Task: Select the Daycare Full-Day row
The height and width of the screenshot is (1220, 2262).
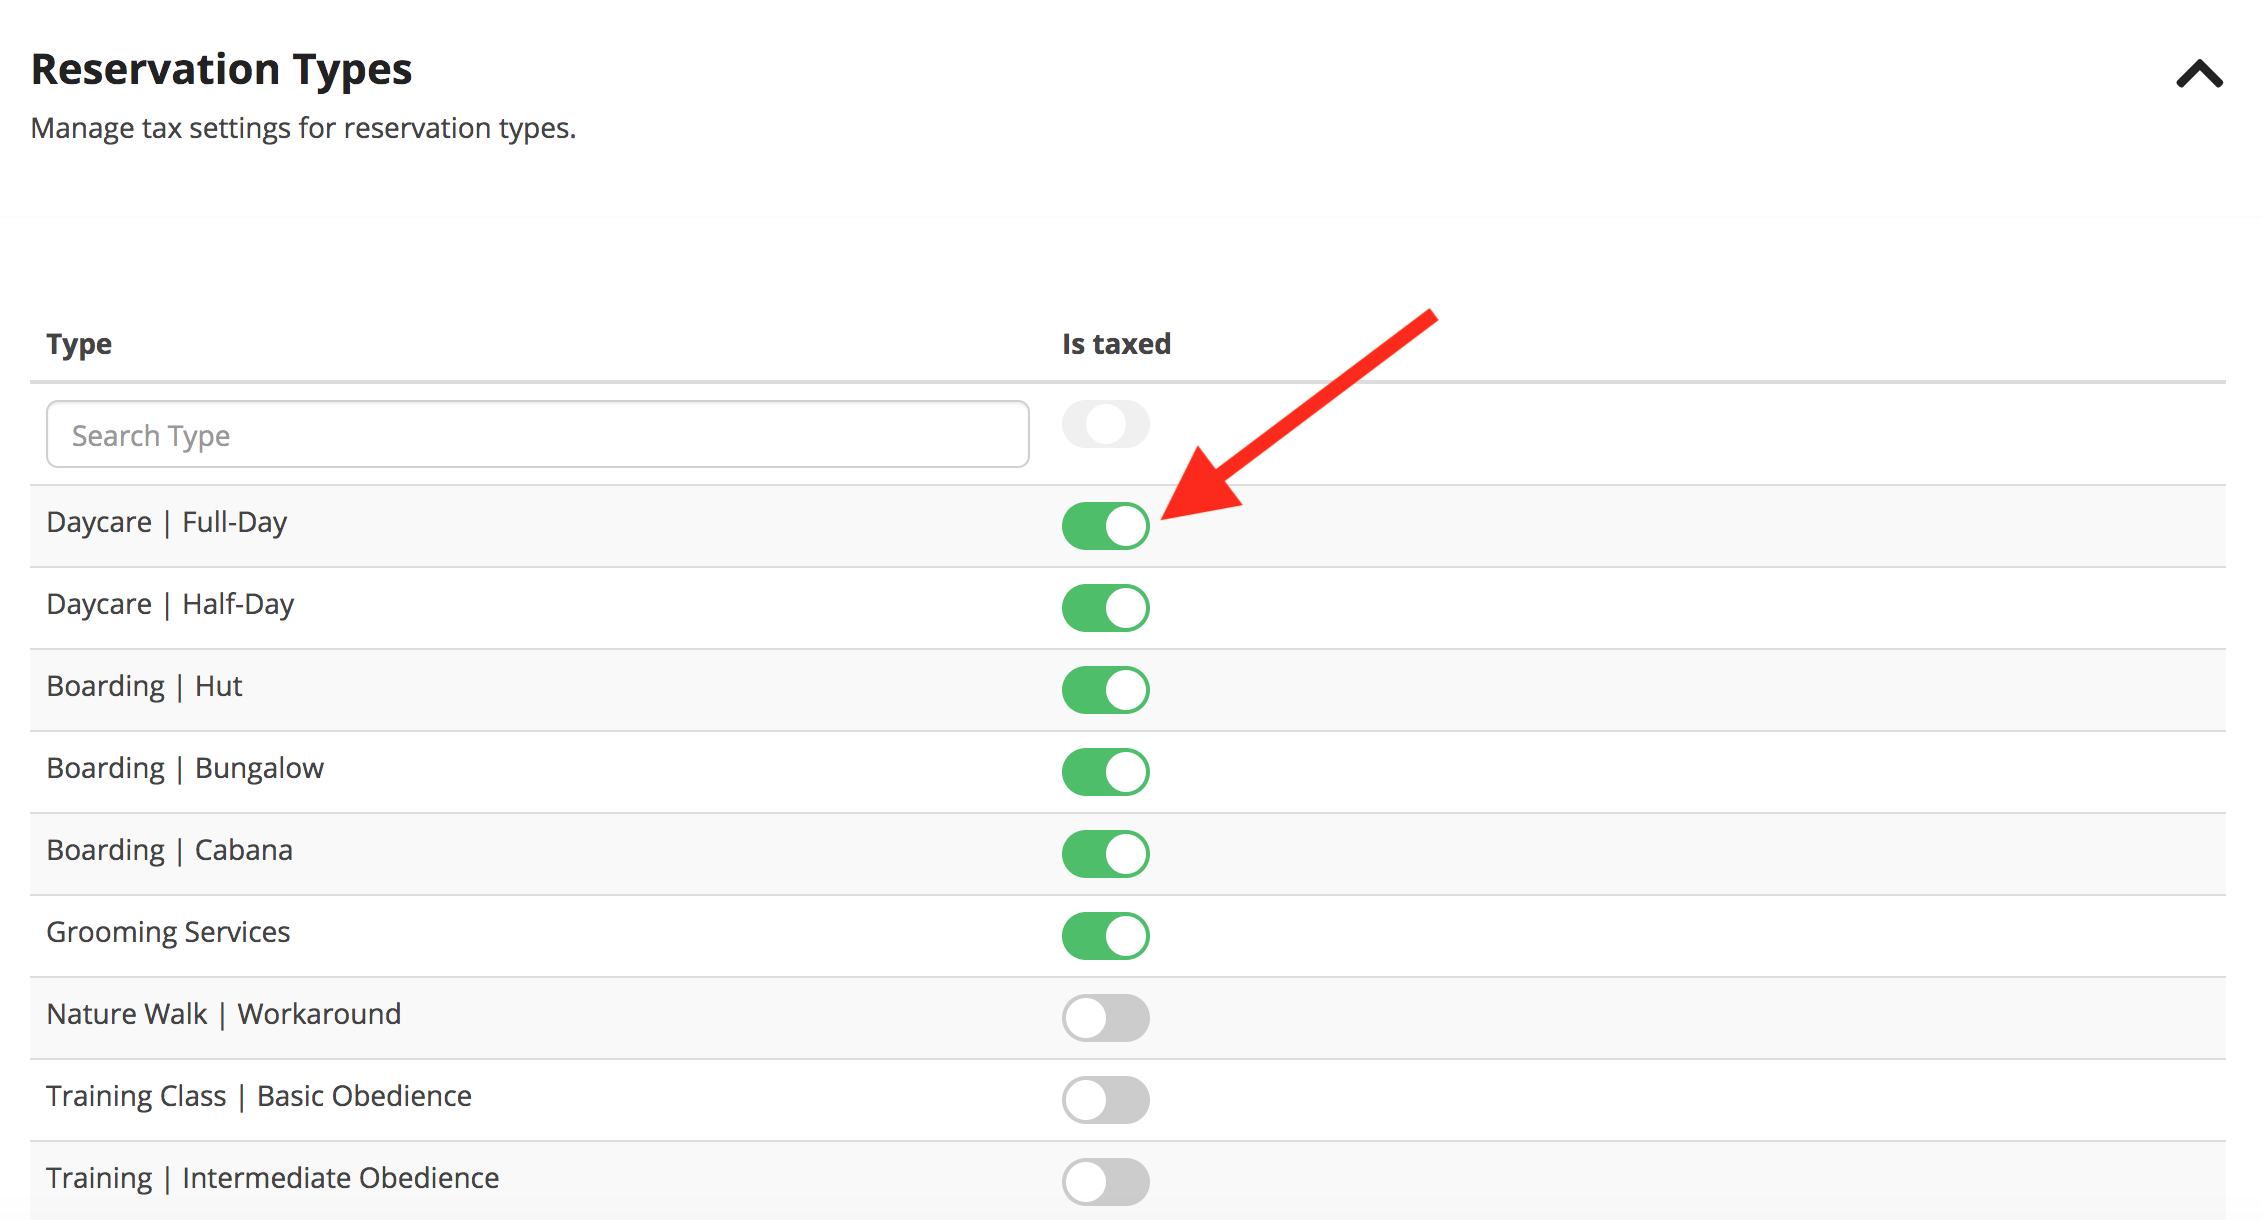Action: [x=167, y=521]
